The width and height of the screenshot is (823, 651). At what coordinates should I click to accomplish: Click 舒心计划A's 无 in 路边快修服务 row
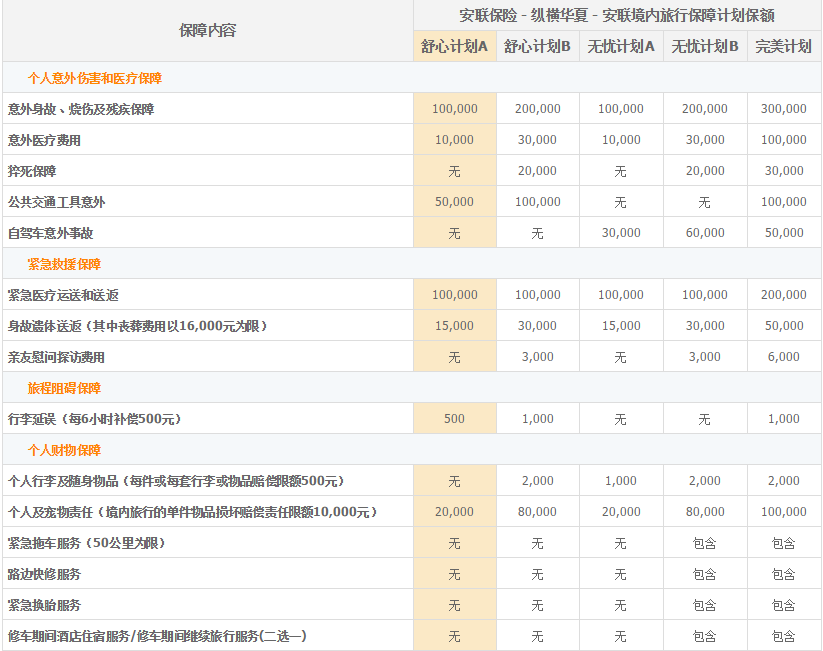point(455,574)
